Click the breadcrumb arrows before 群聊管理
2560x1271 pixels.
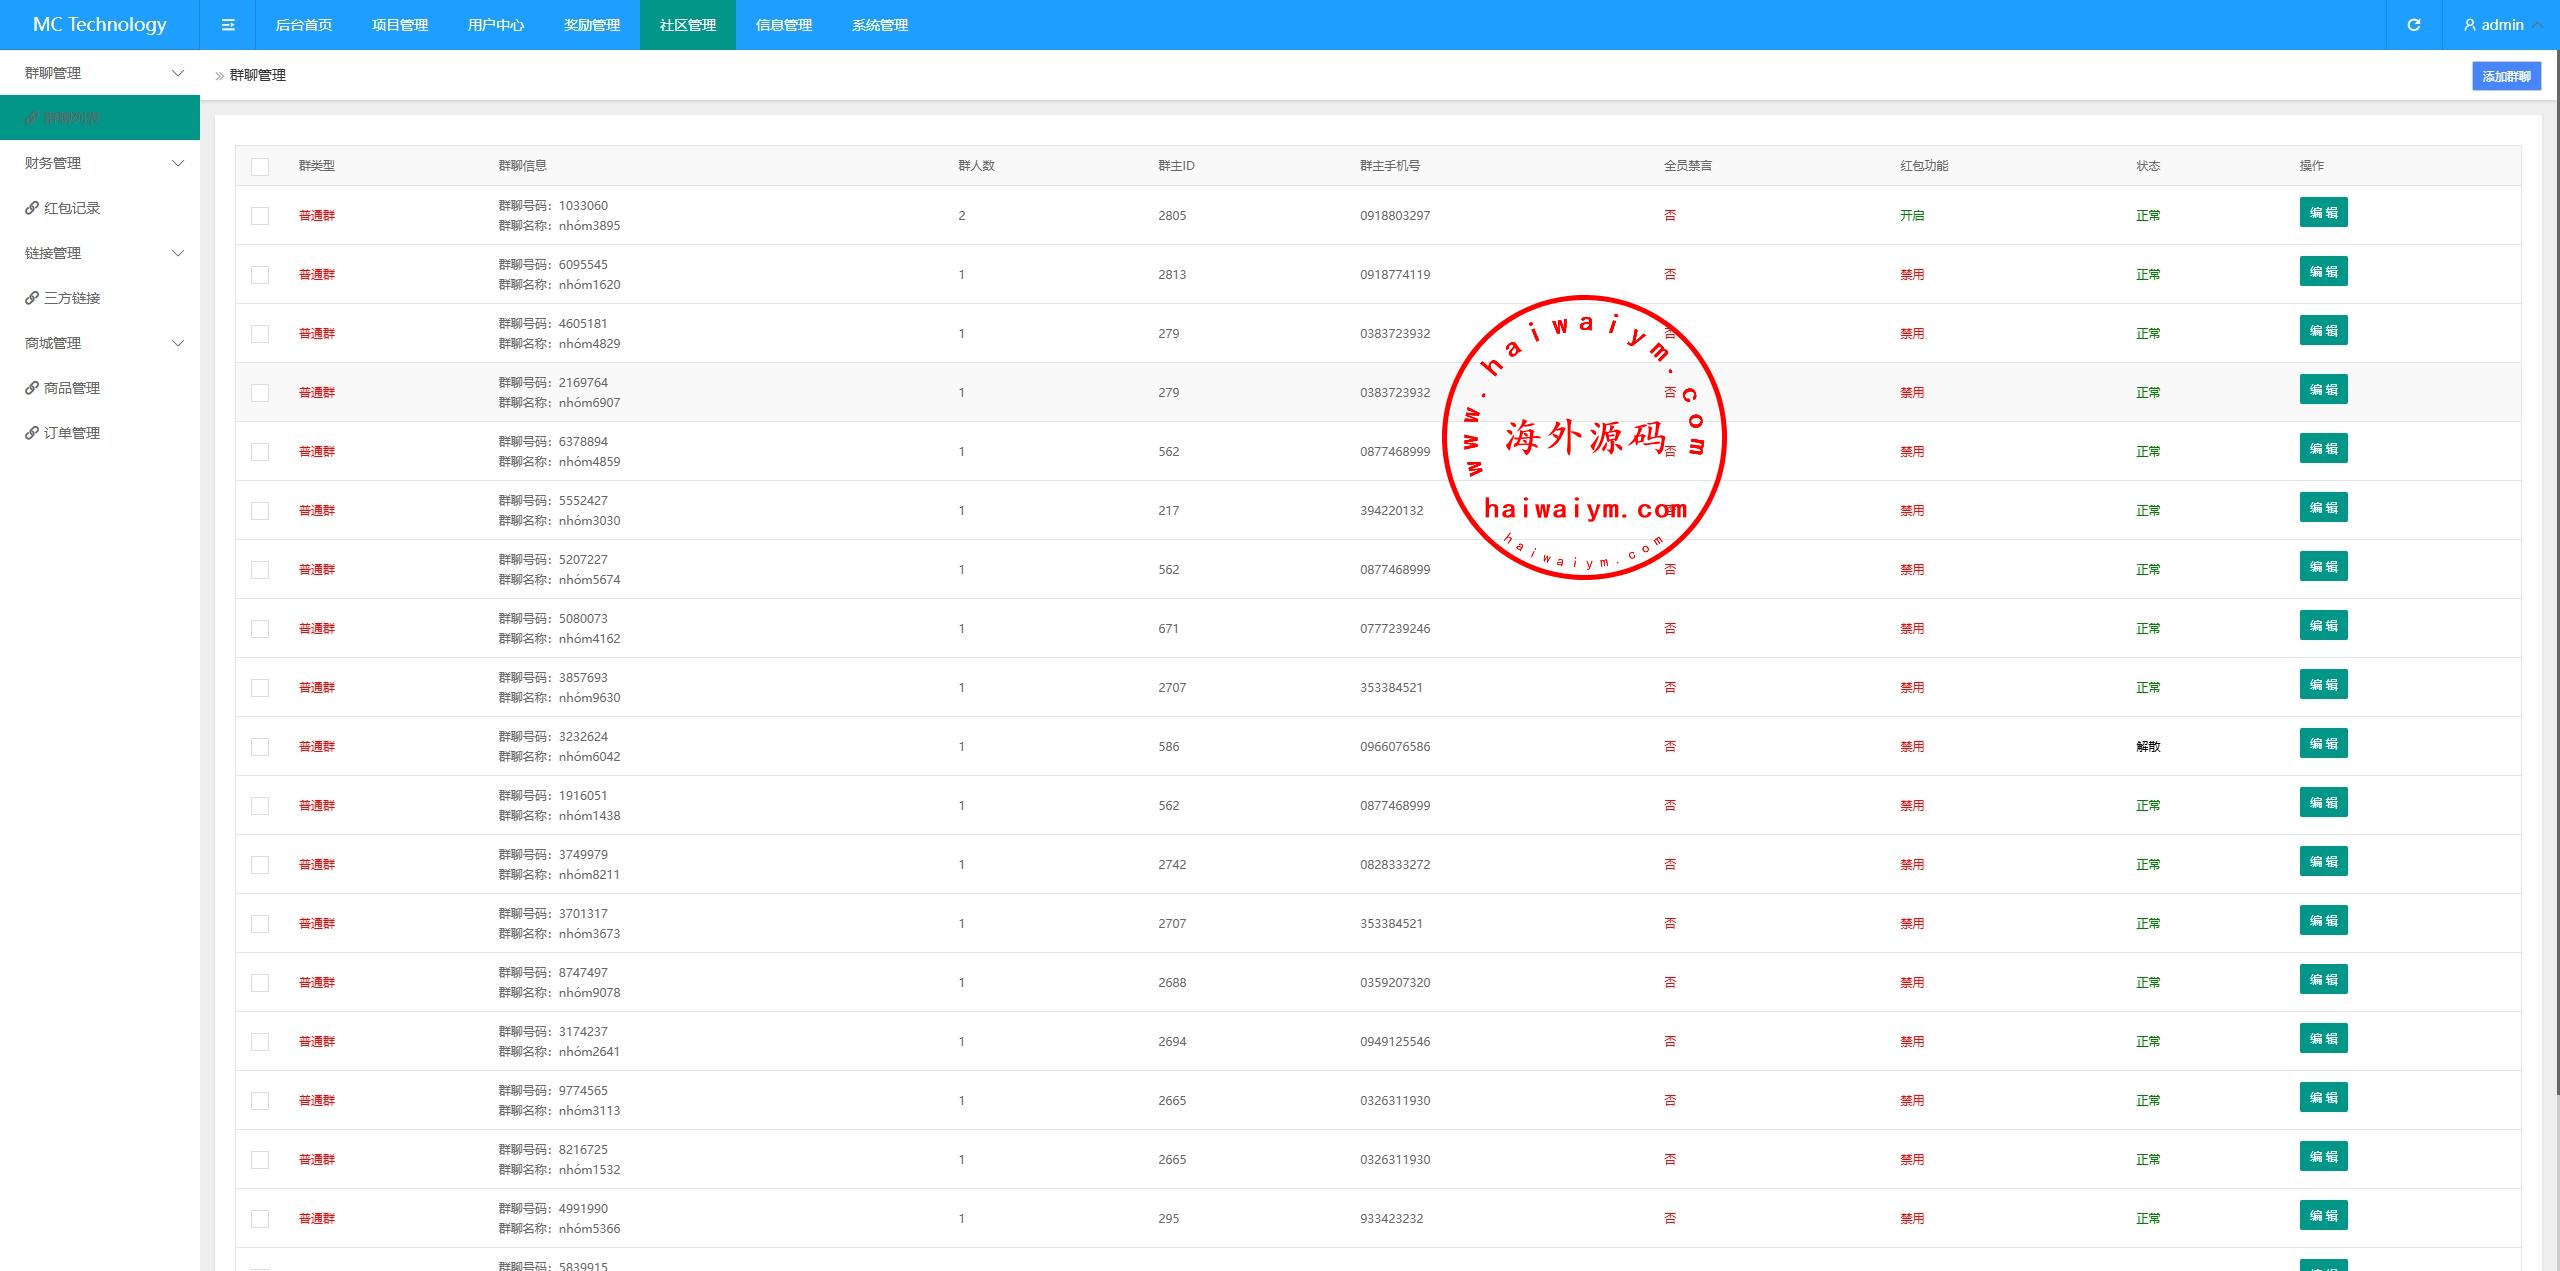coord(219,76)
